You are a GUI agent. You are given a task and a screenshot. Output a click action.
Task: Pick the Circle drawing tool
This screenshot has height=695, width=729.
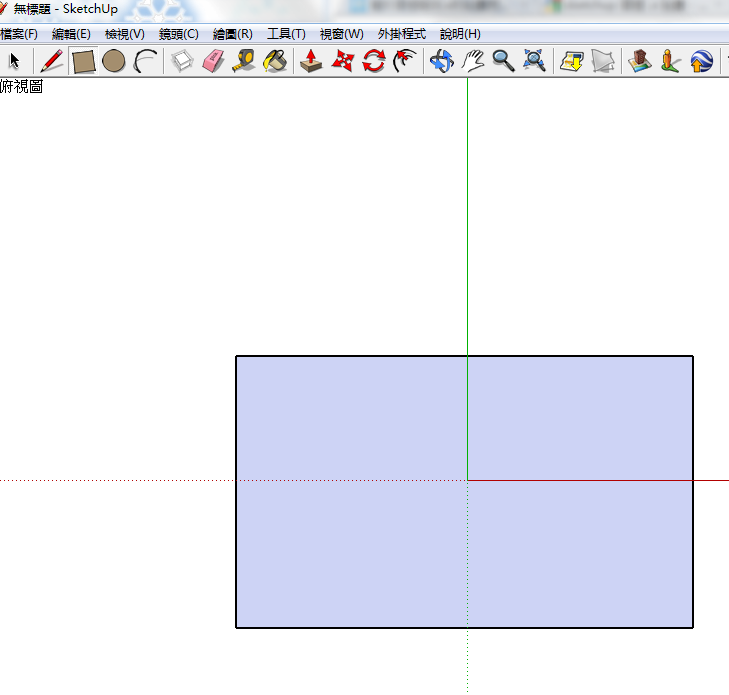113,61
